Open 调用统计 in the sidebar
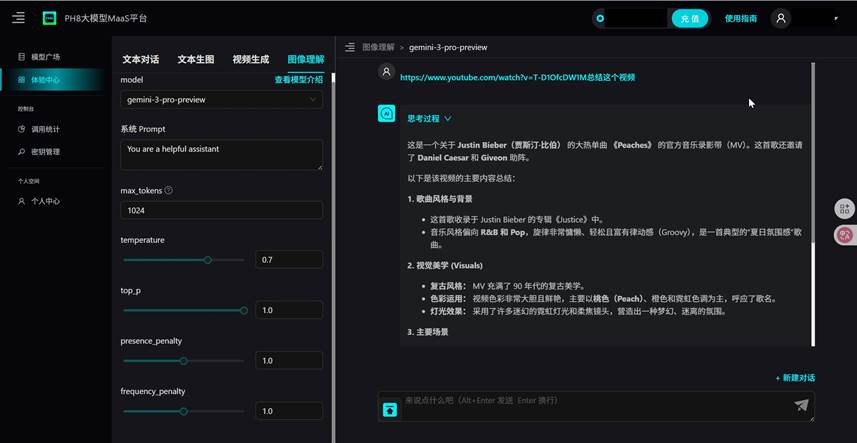Screen dimensions: 857x443 (45, 129)
